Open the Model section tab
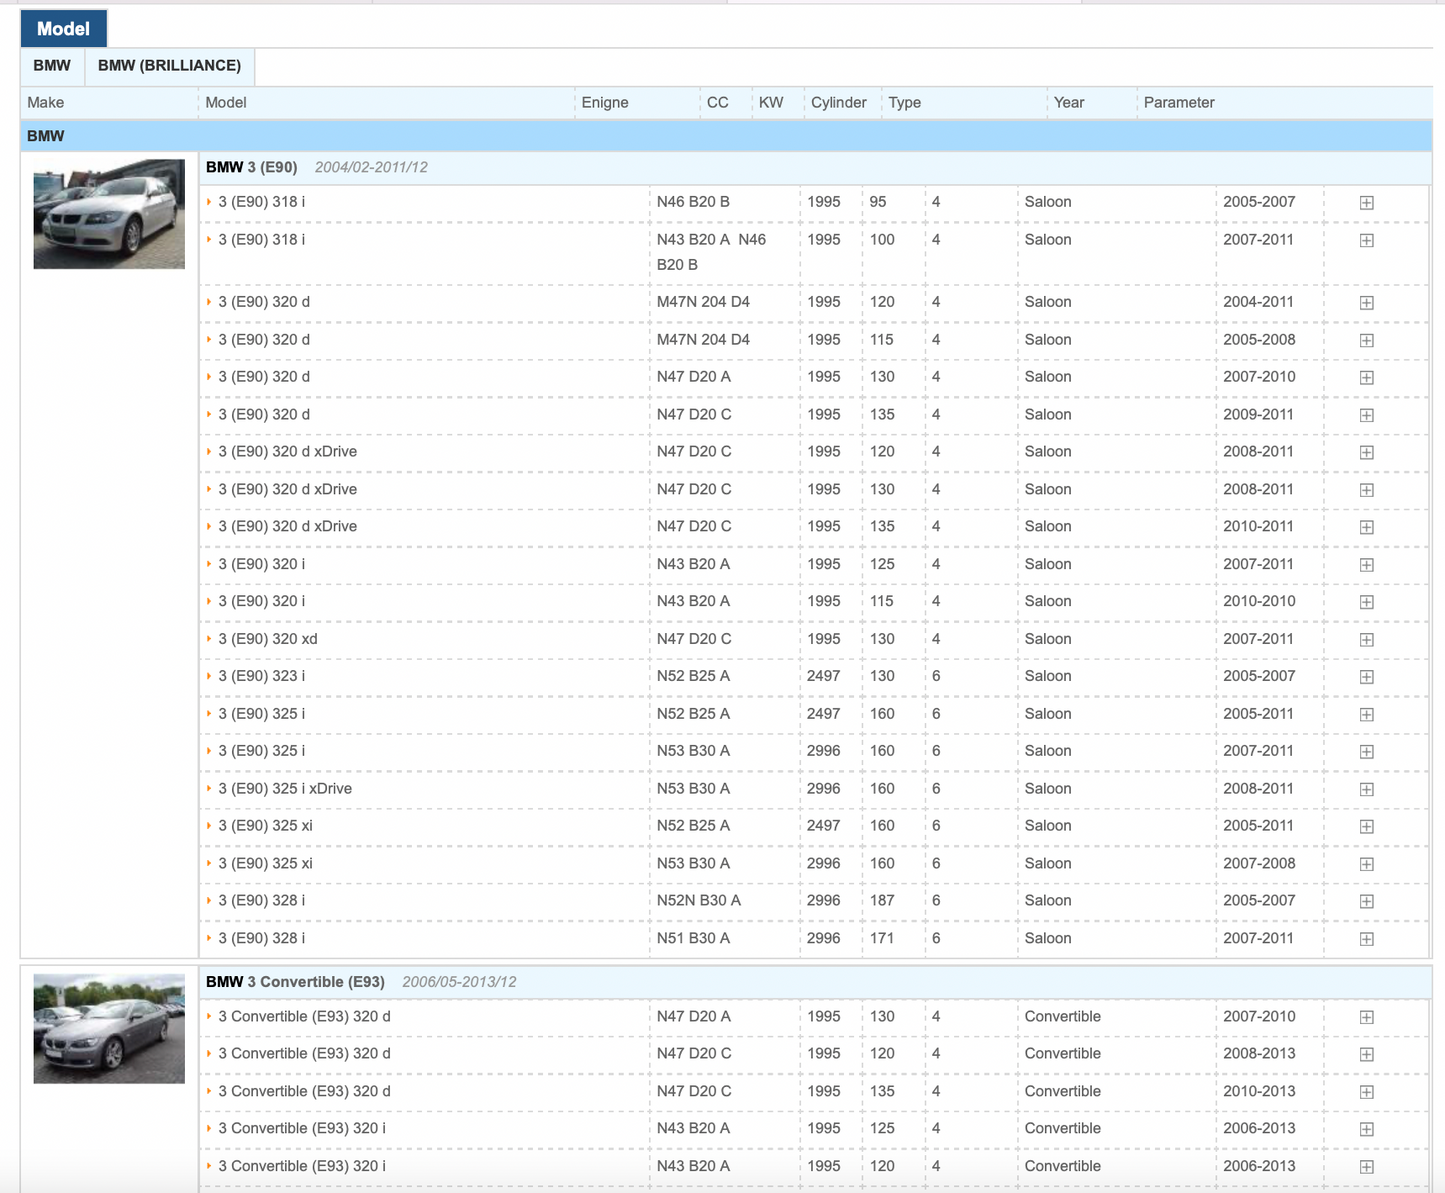Screen dimensions: 1445x1193 (x=63, y=29)
